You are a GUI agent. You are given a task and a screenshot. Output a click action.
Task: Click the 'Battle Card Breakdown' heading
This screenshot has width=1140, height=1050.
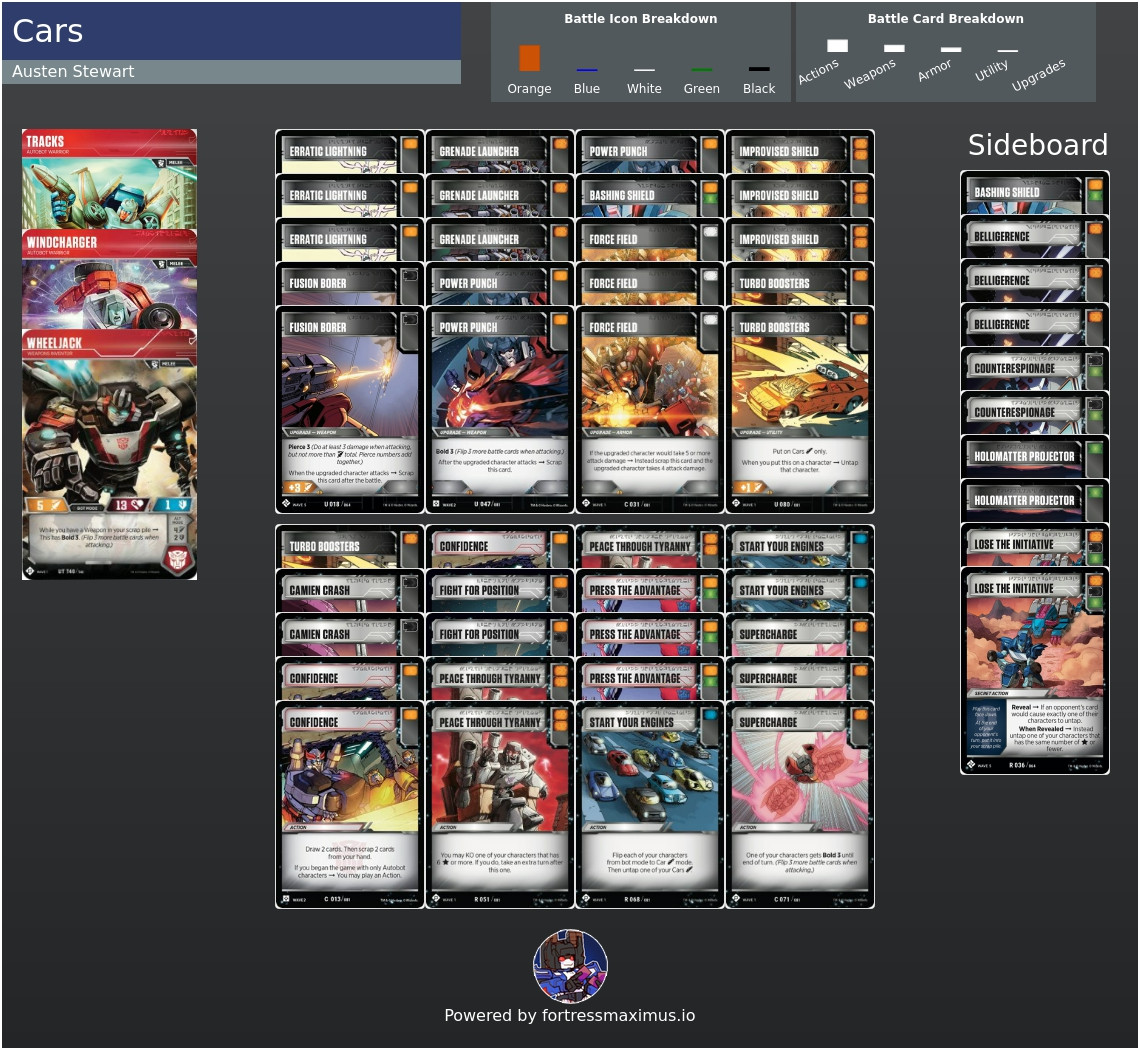point(945,19)
